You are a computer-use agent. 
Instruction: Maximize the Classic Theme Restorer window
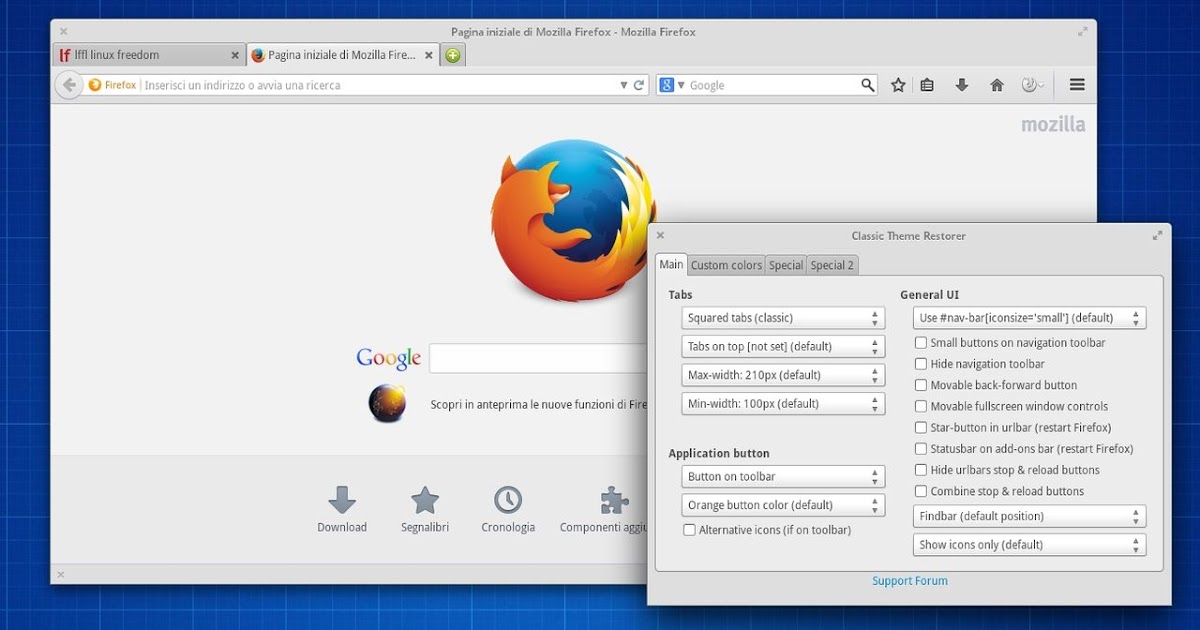coord(1157,236)
